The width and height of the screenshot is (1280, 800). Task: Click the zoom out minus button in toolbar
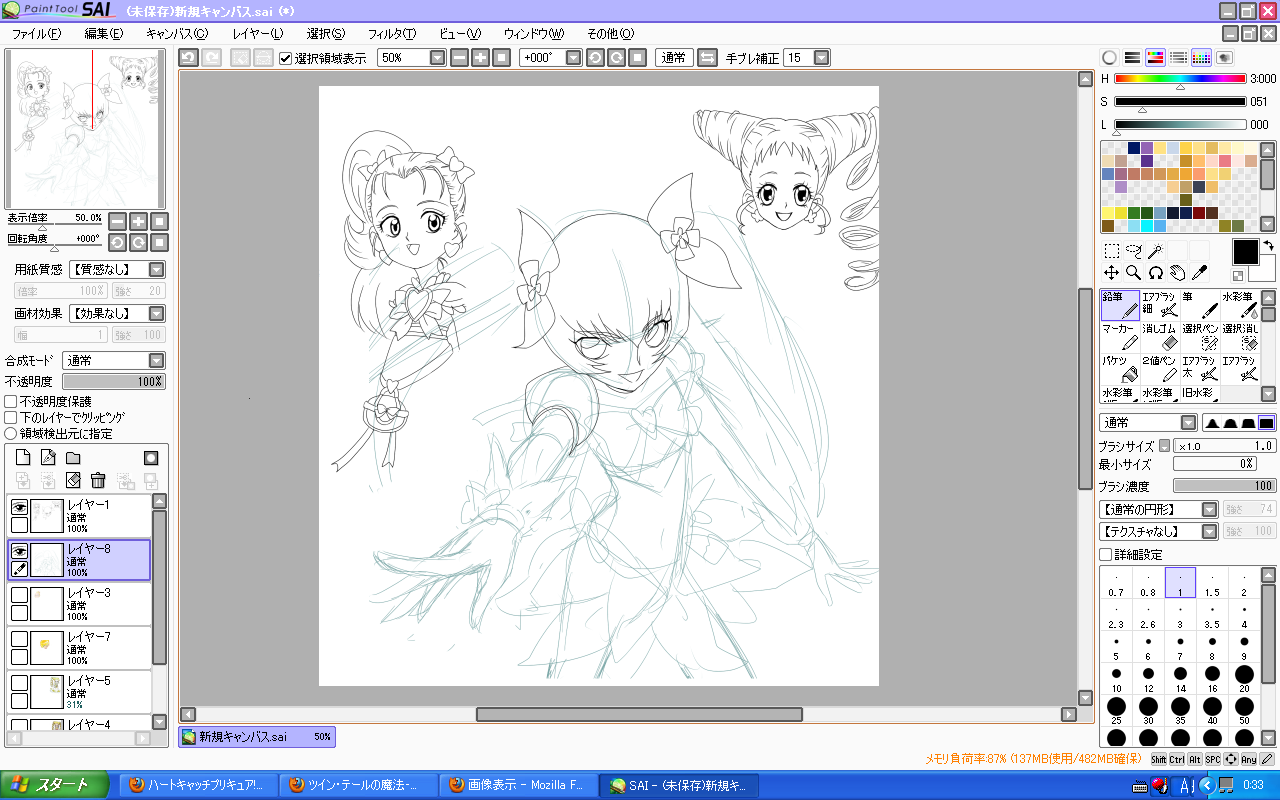(459, 58)
